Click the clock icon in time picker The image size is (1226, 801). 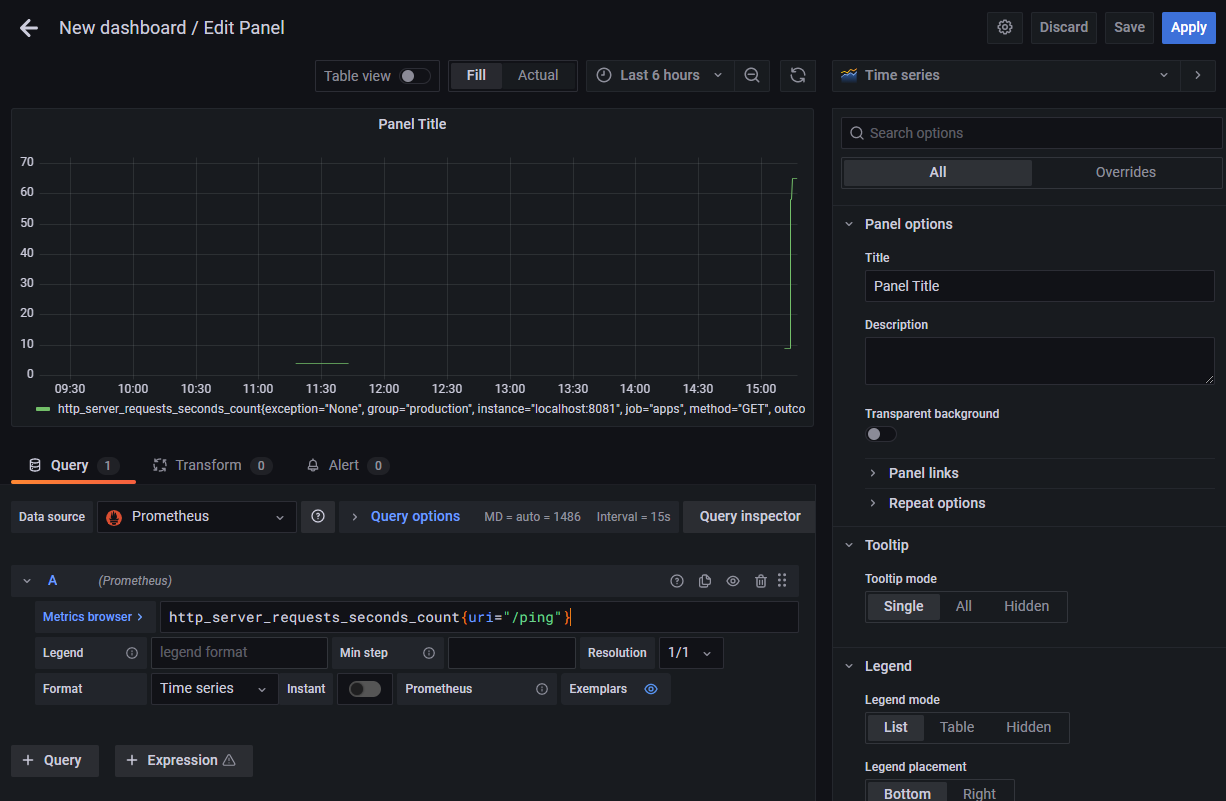pyautogui.click(x=604, y=75)
